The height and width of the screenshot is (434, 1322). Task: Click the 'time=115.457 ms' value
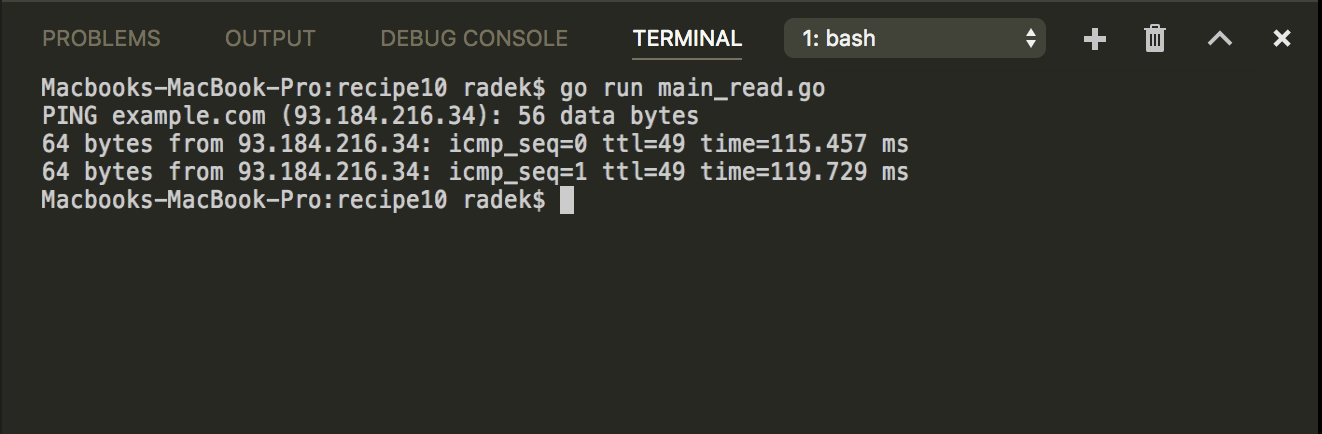804,144
